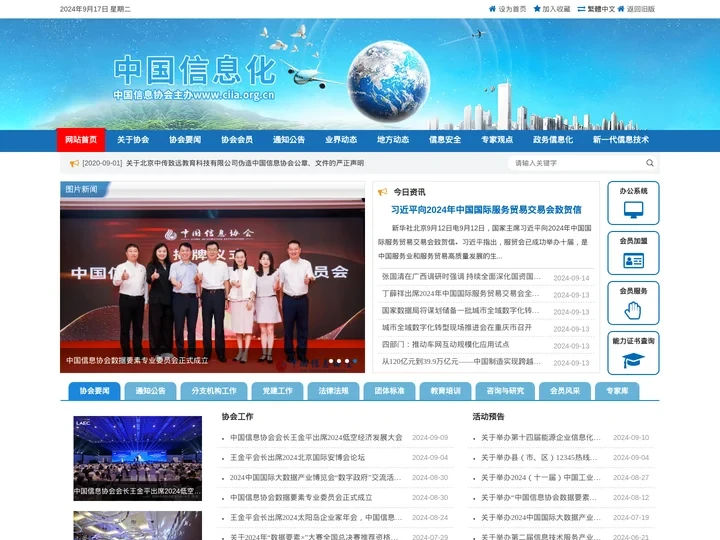
Task: Click the 繁體中文 switch icon
Action: click(x=581, y=9)
